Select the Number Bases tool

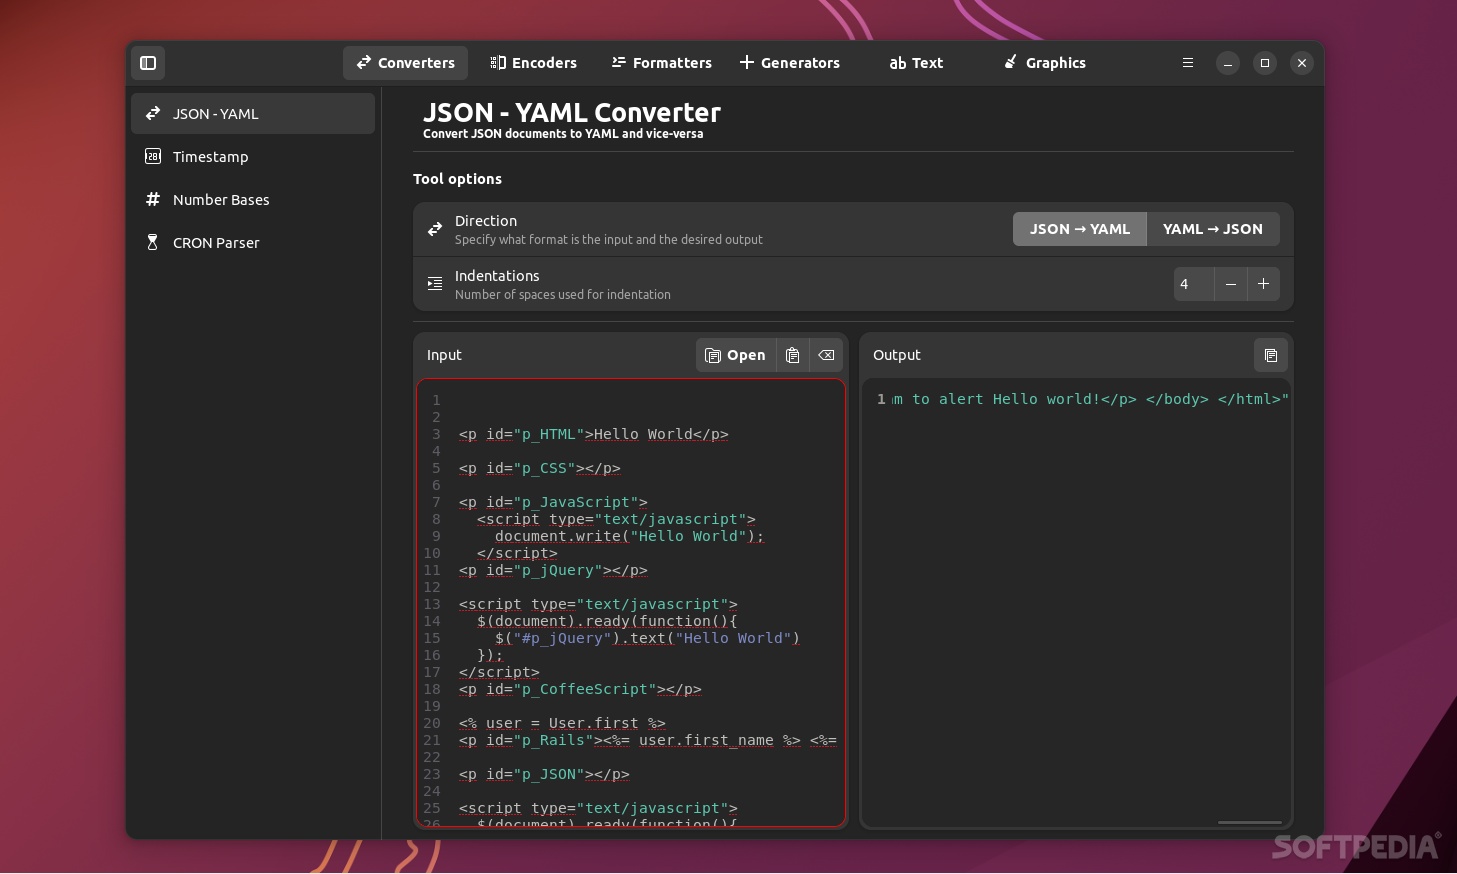pos(221,199)
